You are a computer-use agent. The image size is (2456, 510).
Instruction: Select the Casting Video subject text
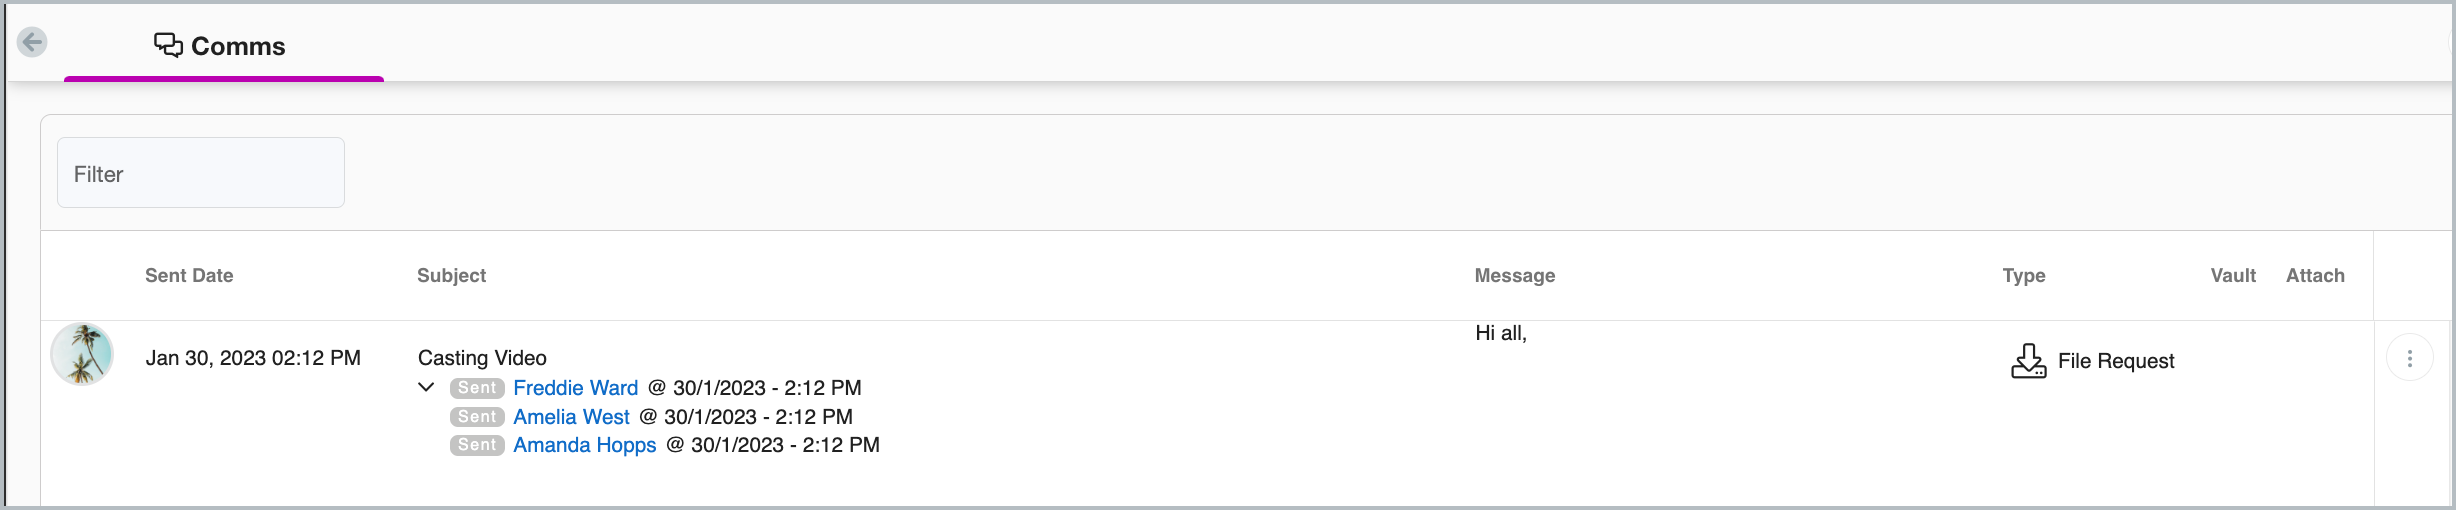[482, 358]
